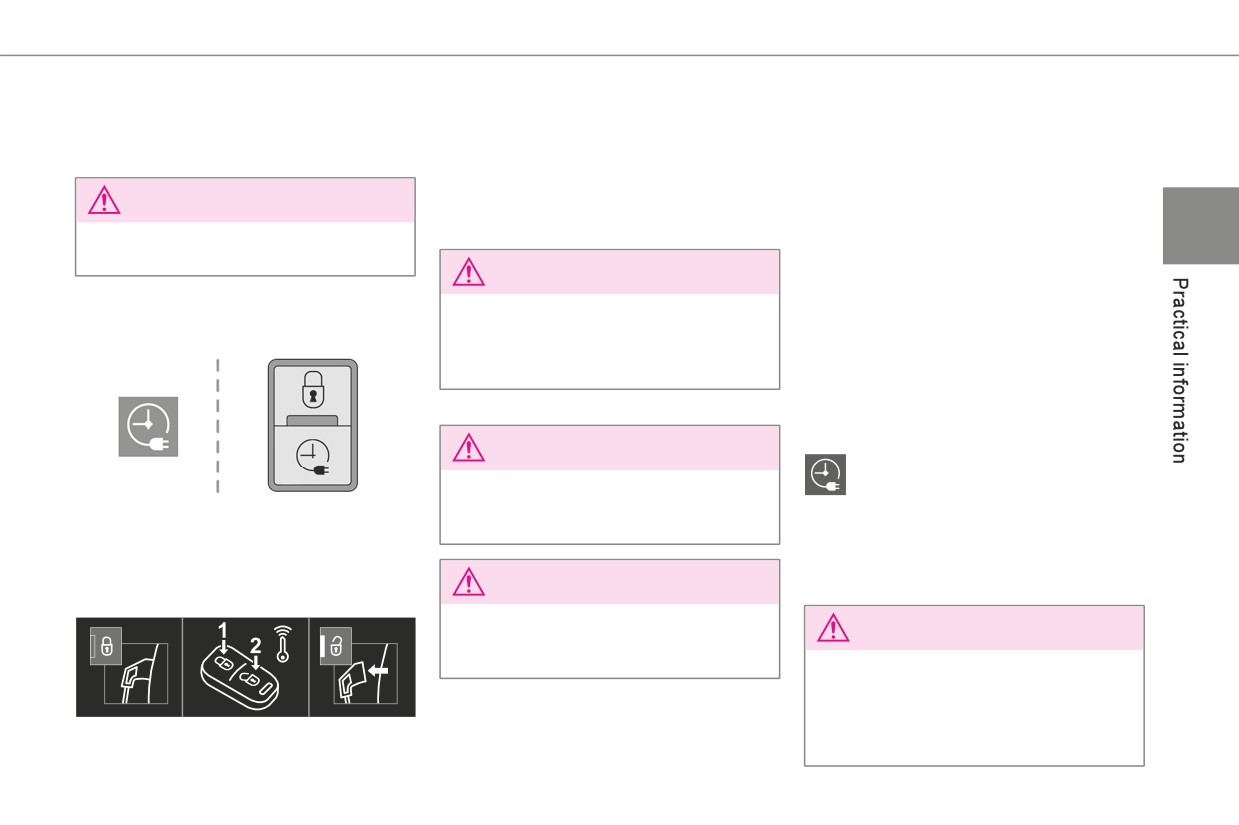Open the Practical information side tab
The height and width of the screenshot is (825, 1239).
point(1182,370)
